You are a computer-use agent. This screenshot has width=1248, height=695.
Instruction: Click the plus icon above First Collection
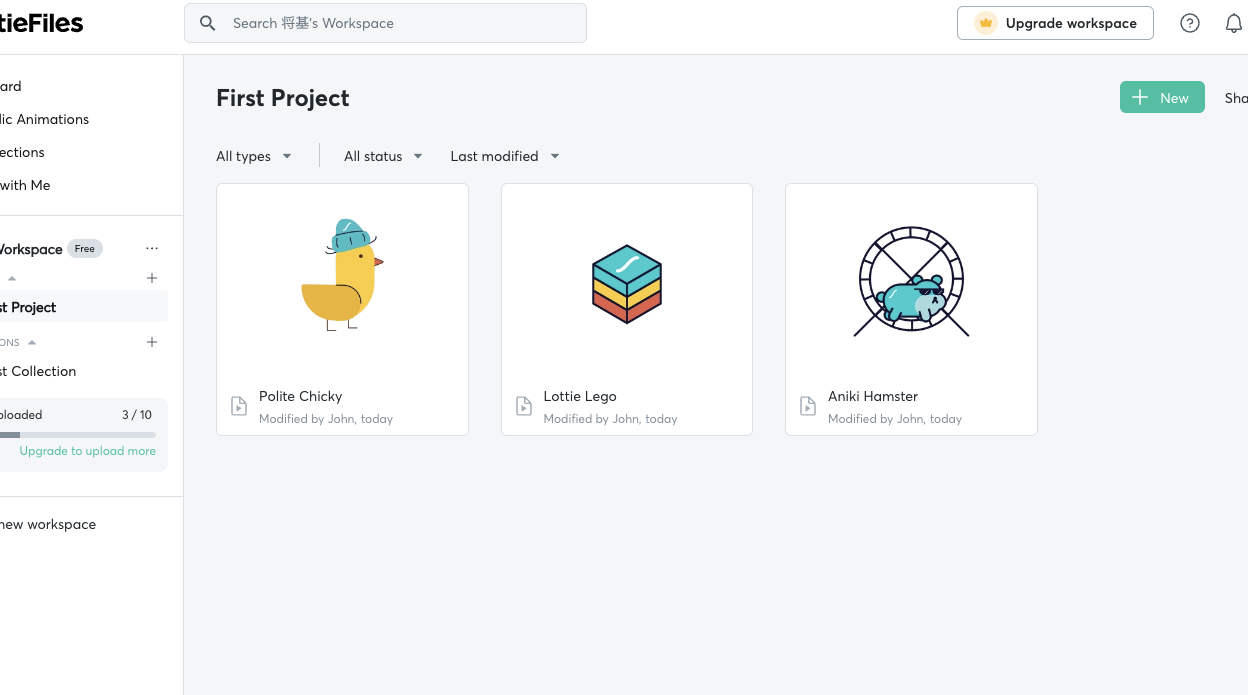[x=152, y=342]
